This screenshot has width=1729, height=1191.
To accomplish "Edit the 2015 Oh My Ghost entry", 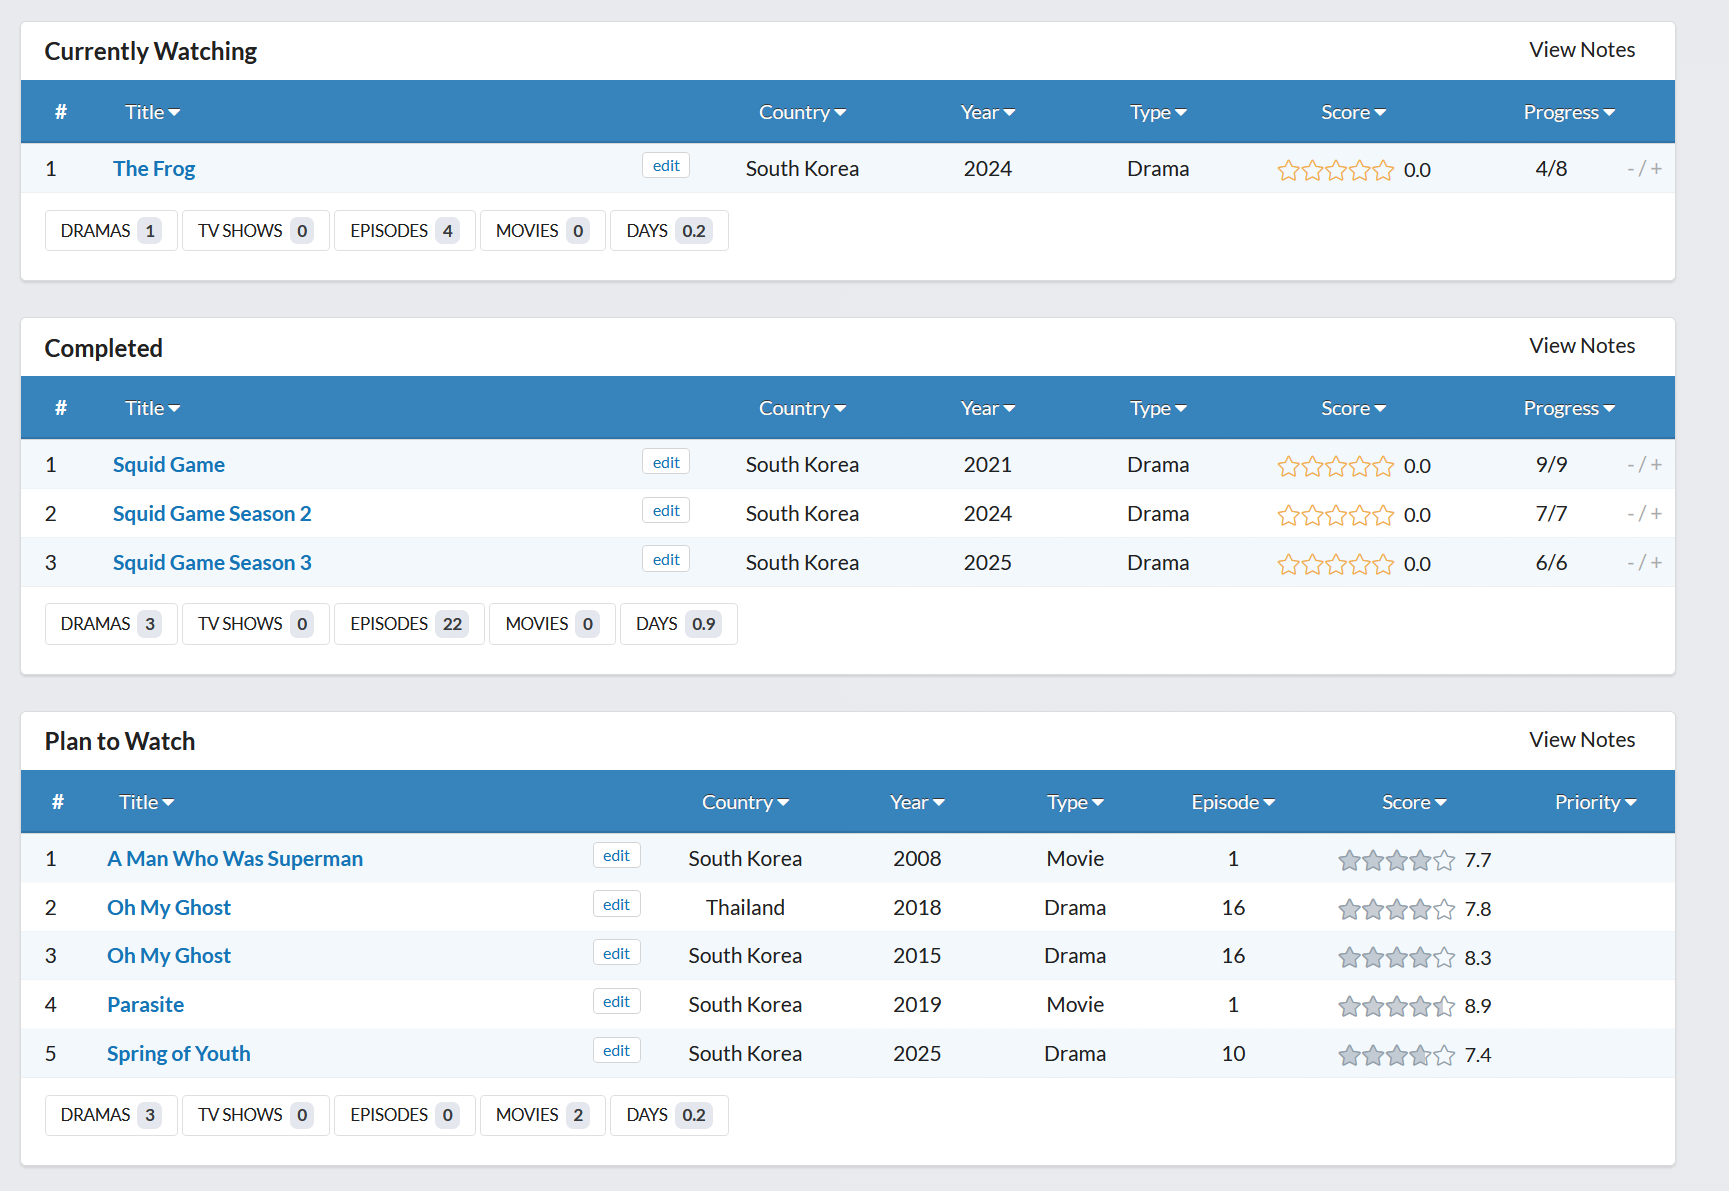I will point(617,954).
